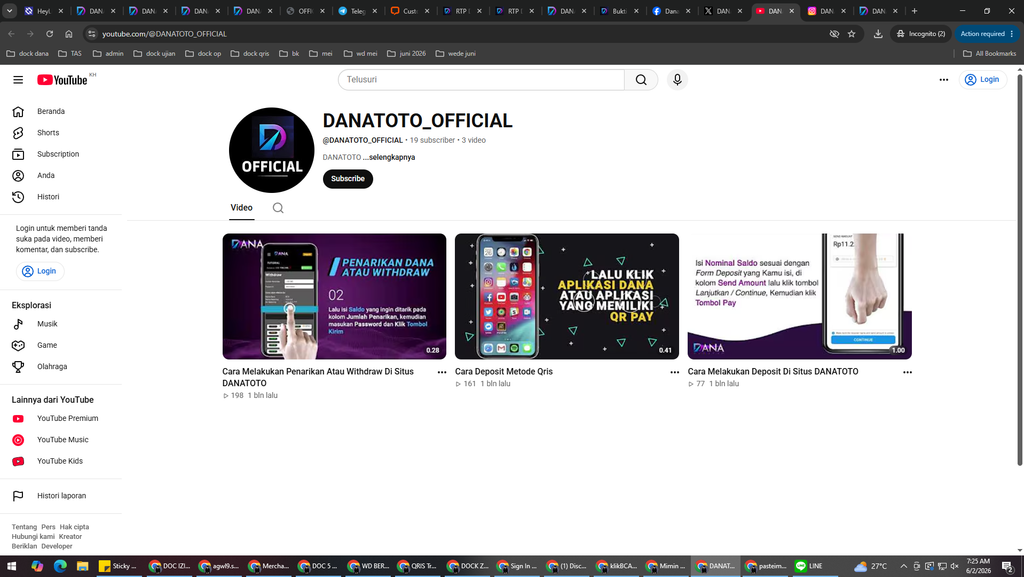Select the Video tab
This screenshot has height=577, width=1024.
point(241,208)
